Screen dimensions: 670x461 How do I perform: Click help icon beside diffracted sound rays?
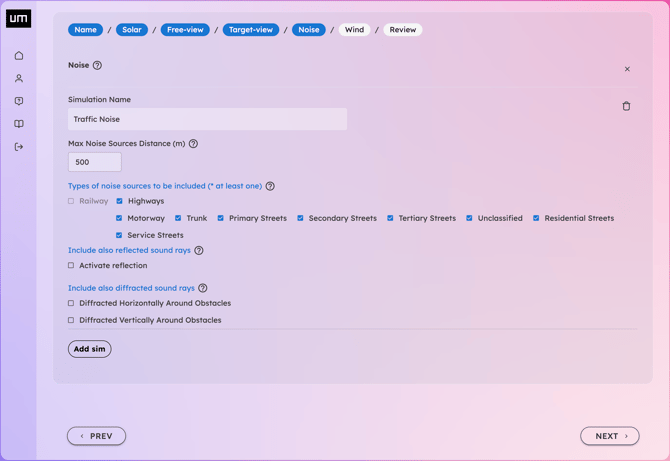(x=203, y=288)
